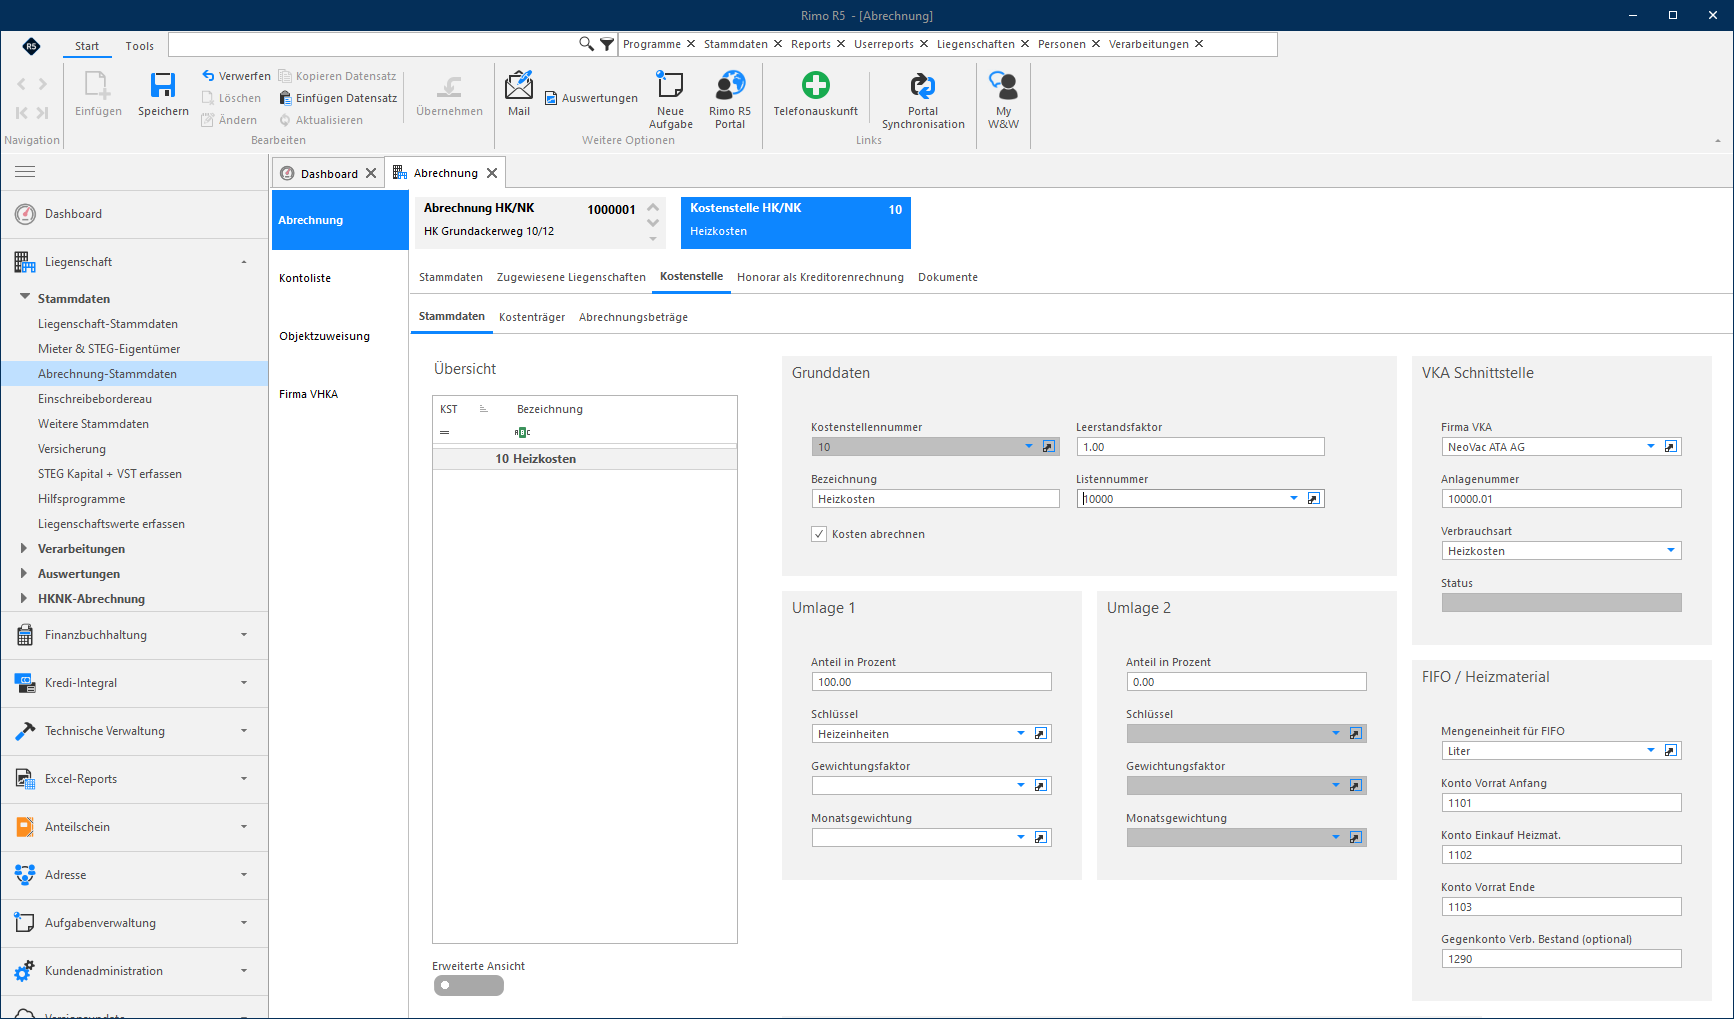Click the filter funnel icon in search bar
Image resolution: width=1734 pixels, height=1019 pixels.
(x=607, y=44)
